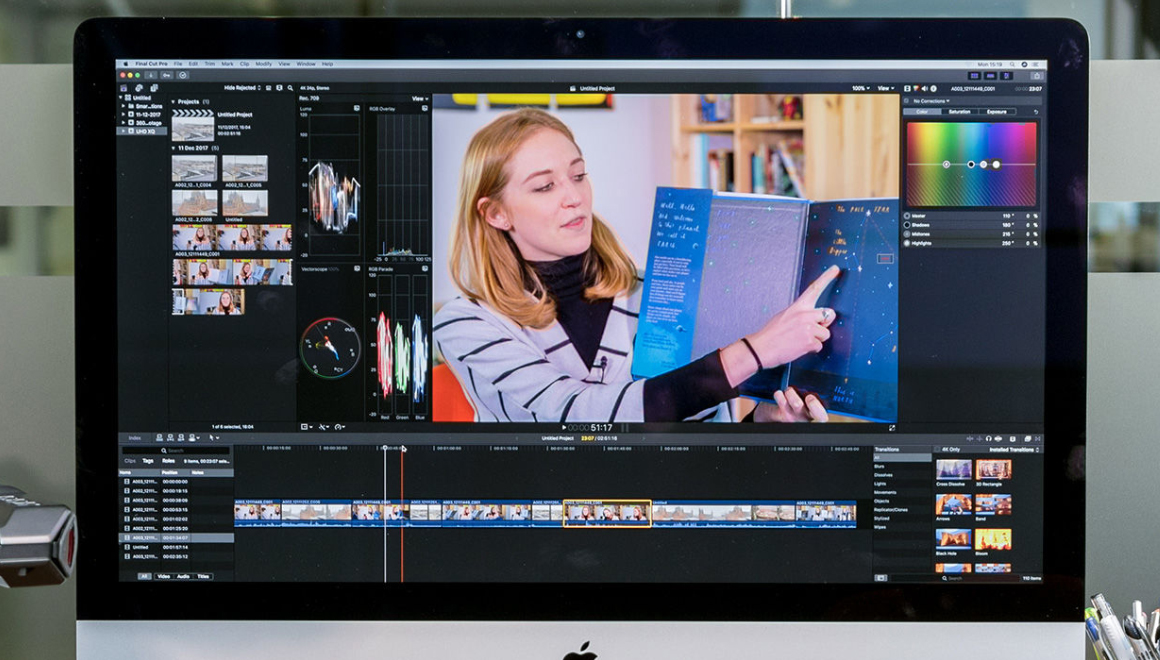Open the viewer View dropdown
Screen dimensions: 1160x660
coord(886,88)
